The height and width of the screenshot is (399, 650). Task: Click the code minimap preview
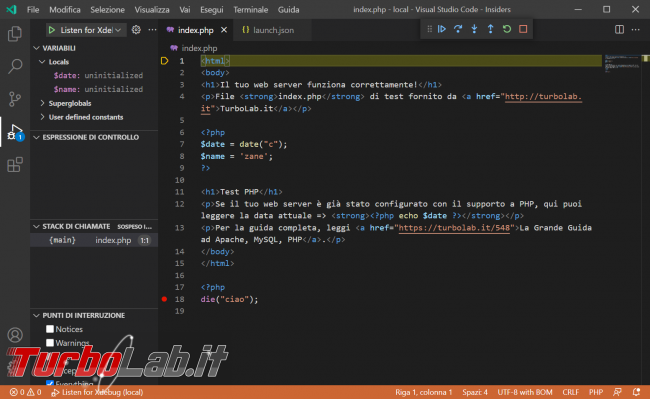pos(621,63)
